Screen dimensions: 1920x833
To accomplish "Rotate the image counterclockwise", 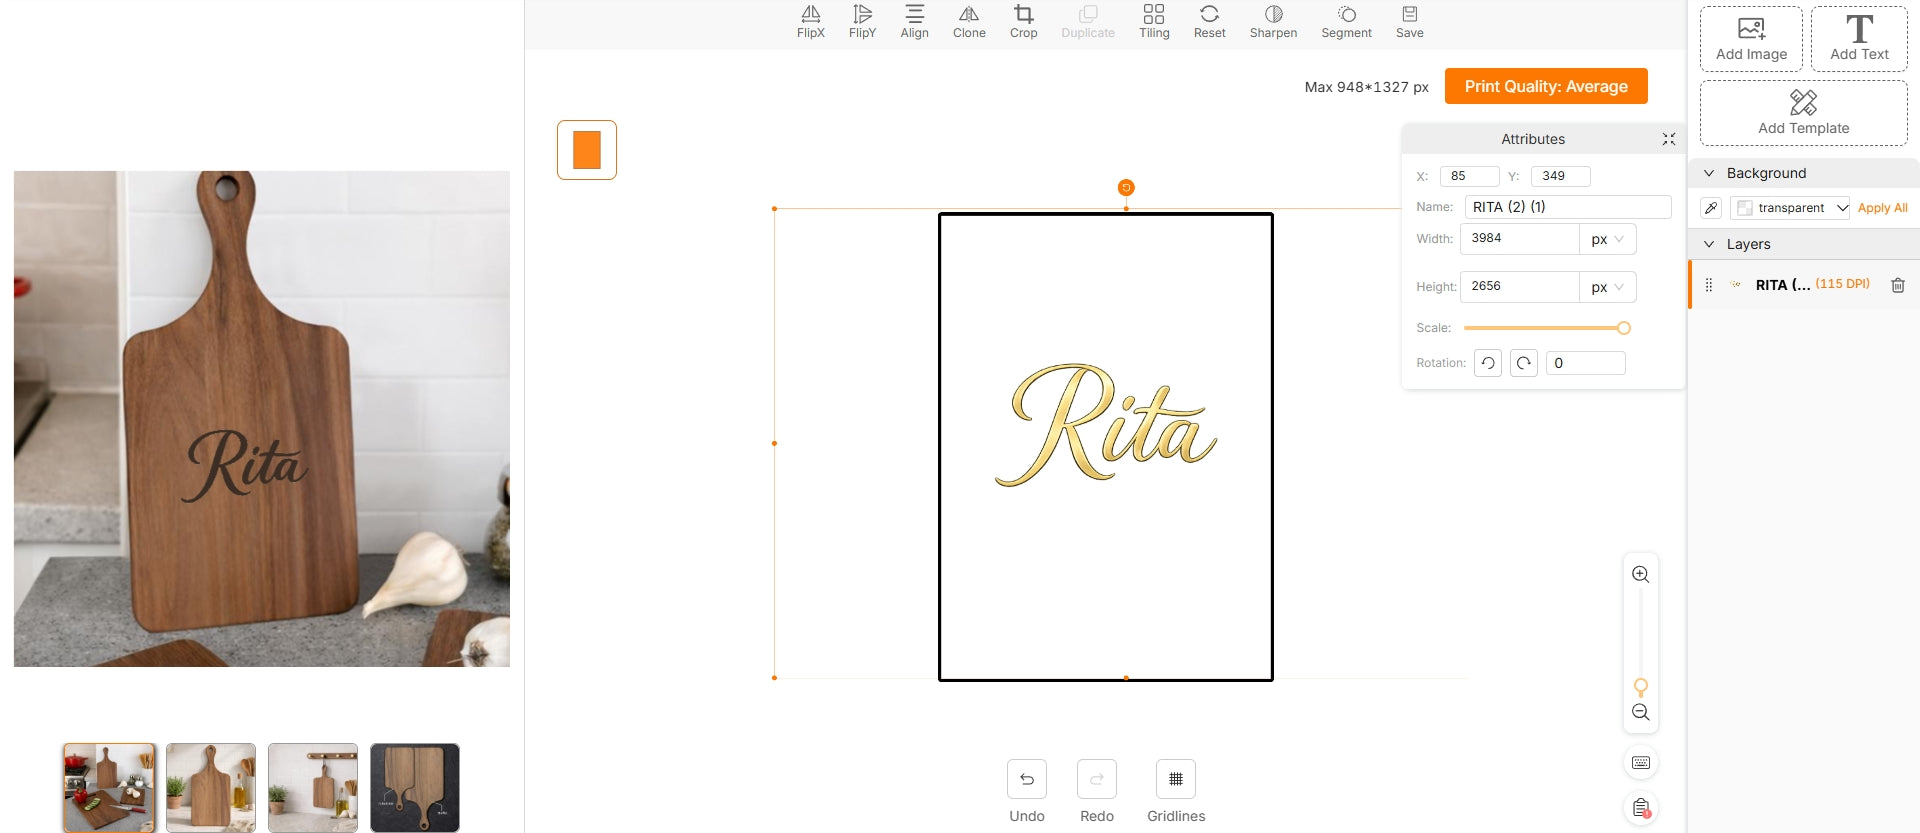I will [x=1488, y=363].
